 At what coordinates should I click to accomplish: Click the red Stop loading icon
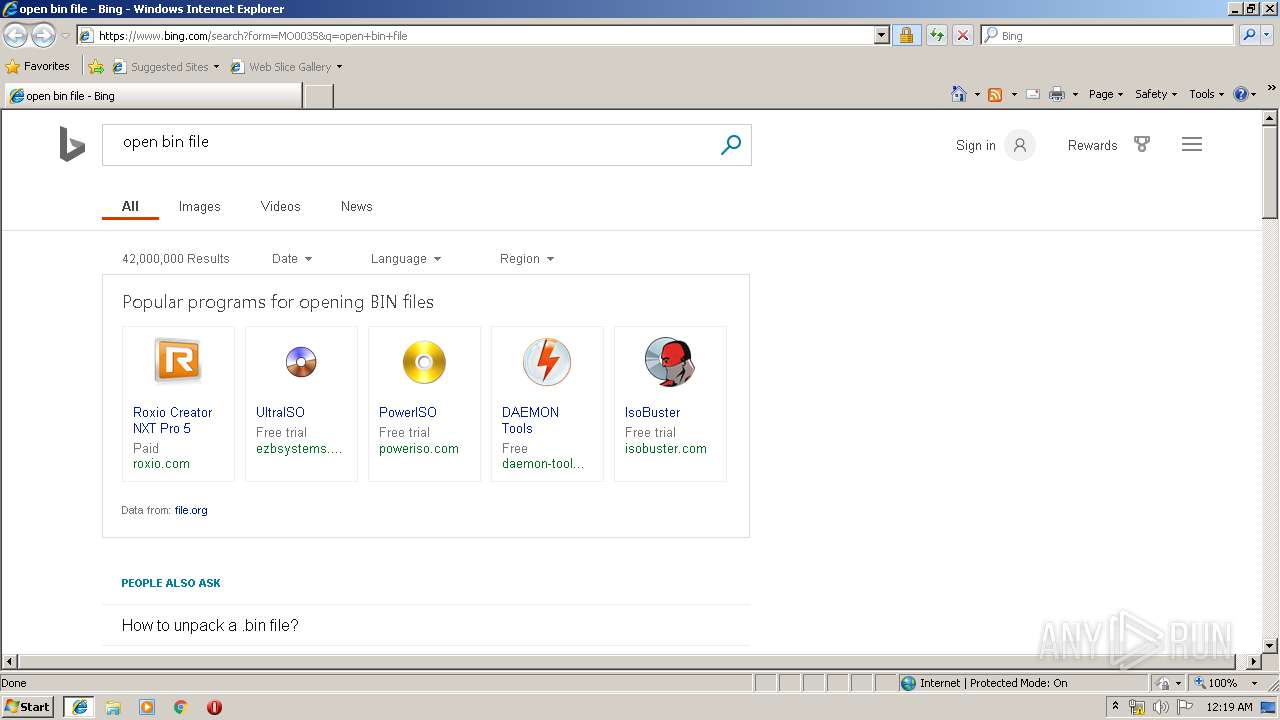pyautogui.click(x=963, y=35)
